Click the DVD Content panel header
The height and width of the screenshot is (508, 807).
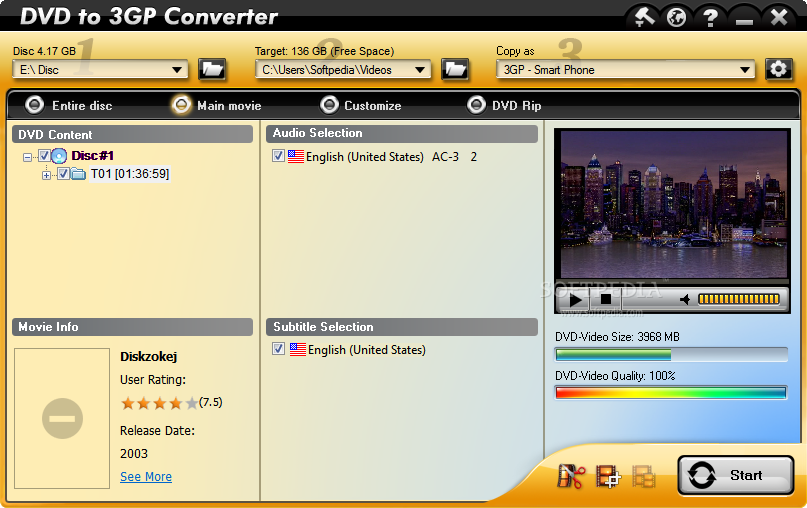click(132, 135)
